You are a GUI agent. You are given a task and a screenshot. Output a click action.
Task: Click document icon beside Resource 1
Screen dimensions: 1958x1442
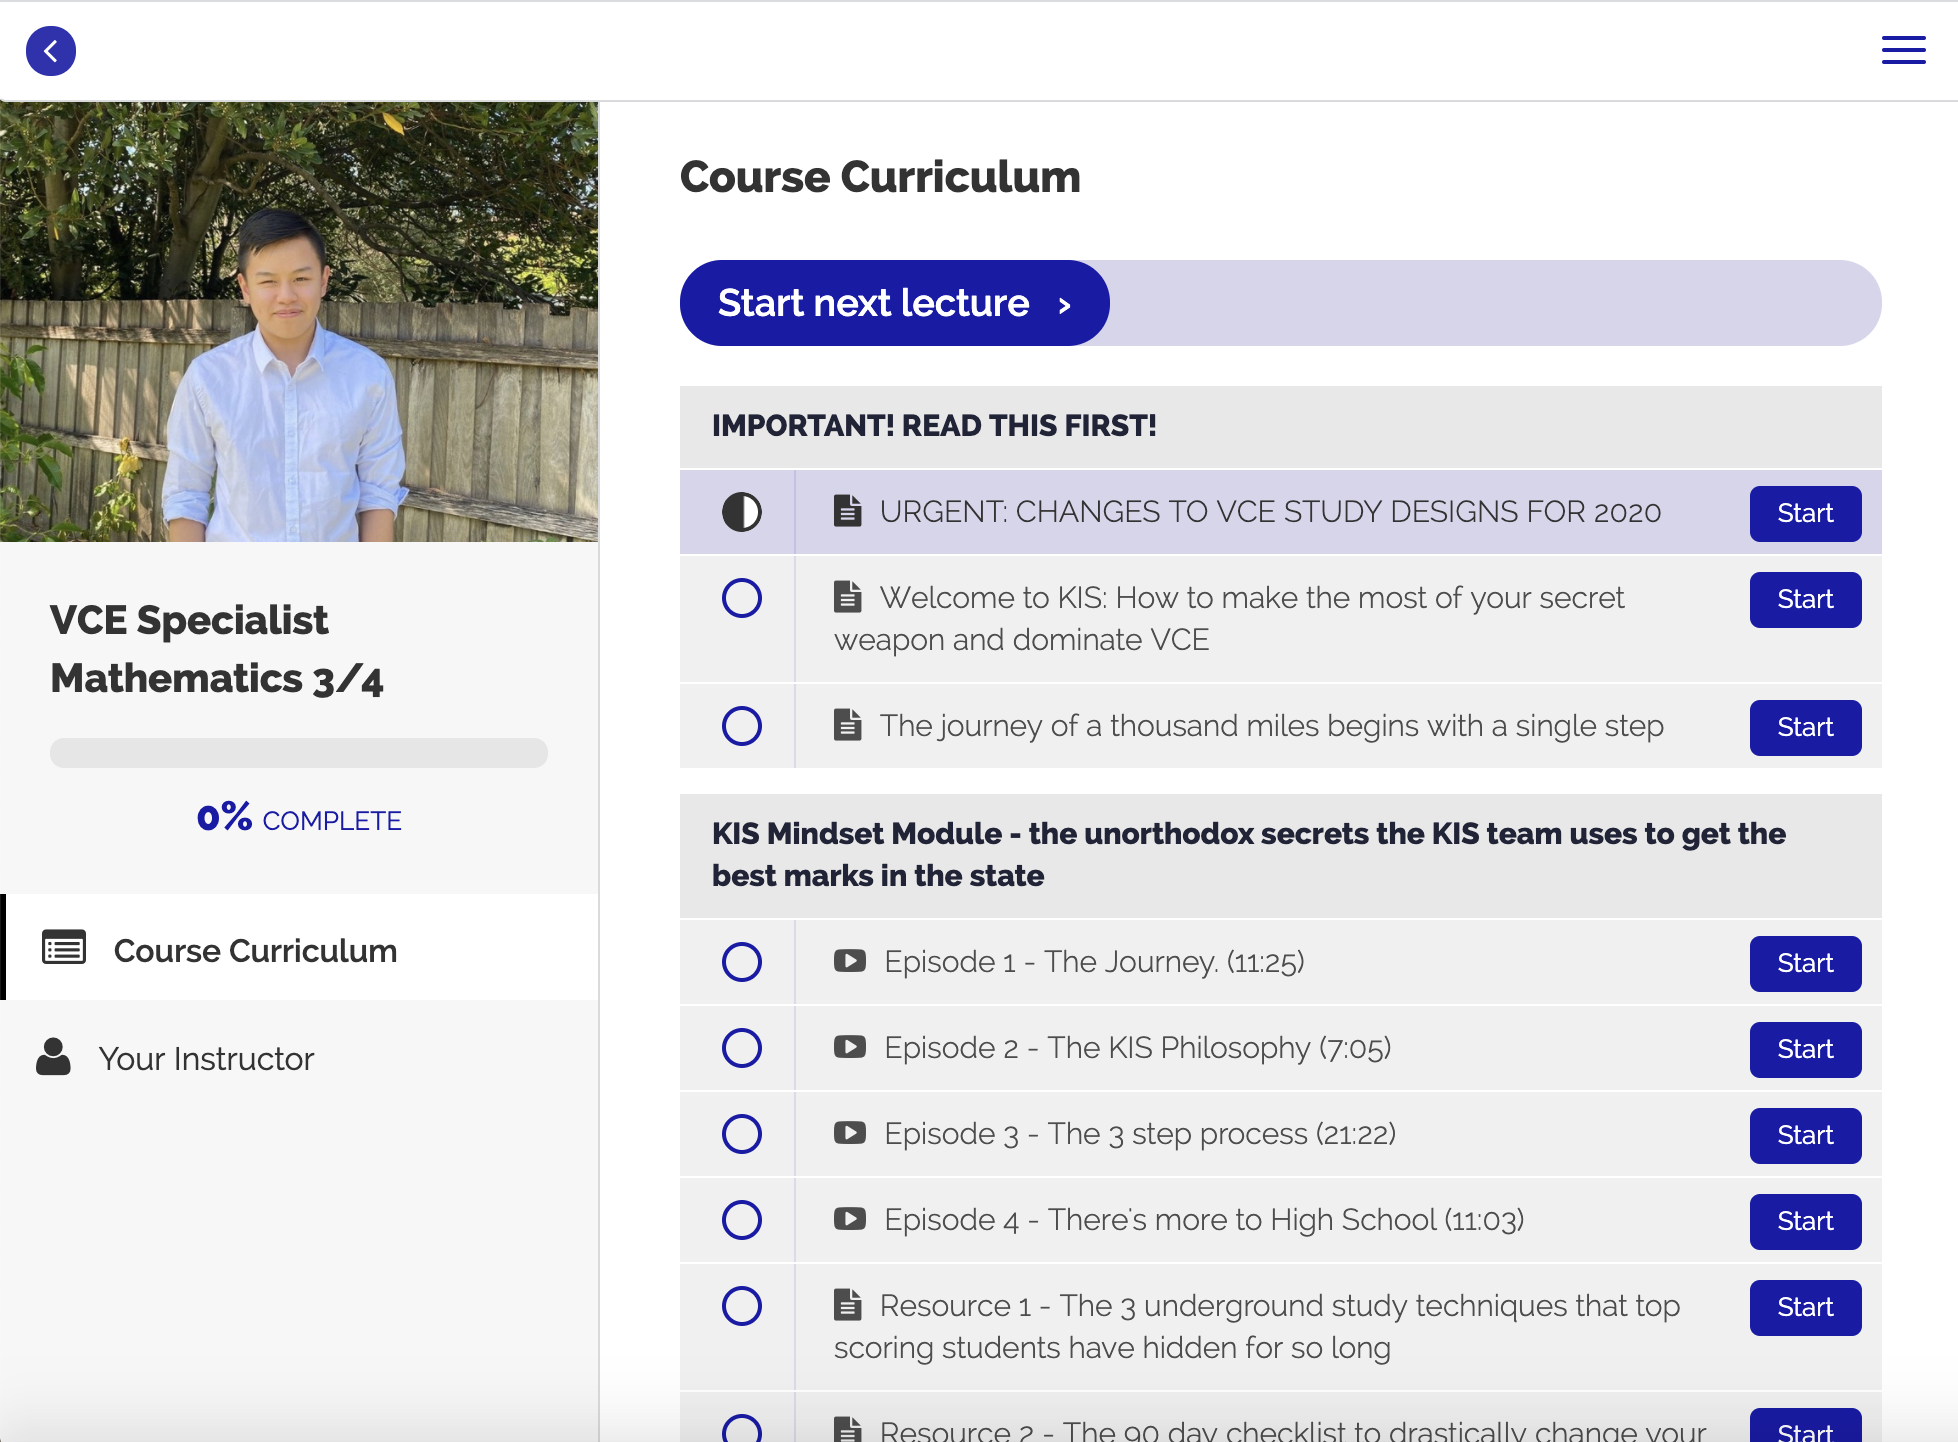[848, 1305]
